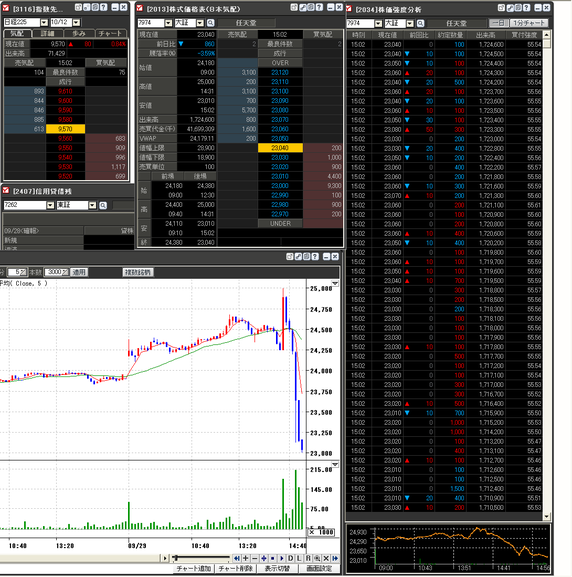Click the zoom-out minus icon below chart
This screenshot has height=577, width=572.
click(255, 558)
